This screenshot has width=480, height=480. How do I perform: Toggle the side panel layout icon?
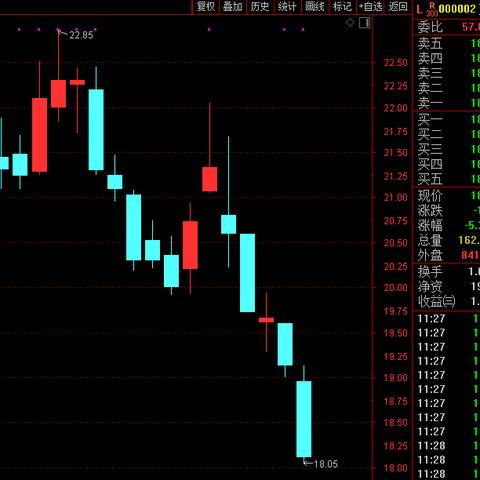point(364,23)
